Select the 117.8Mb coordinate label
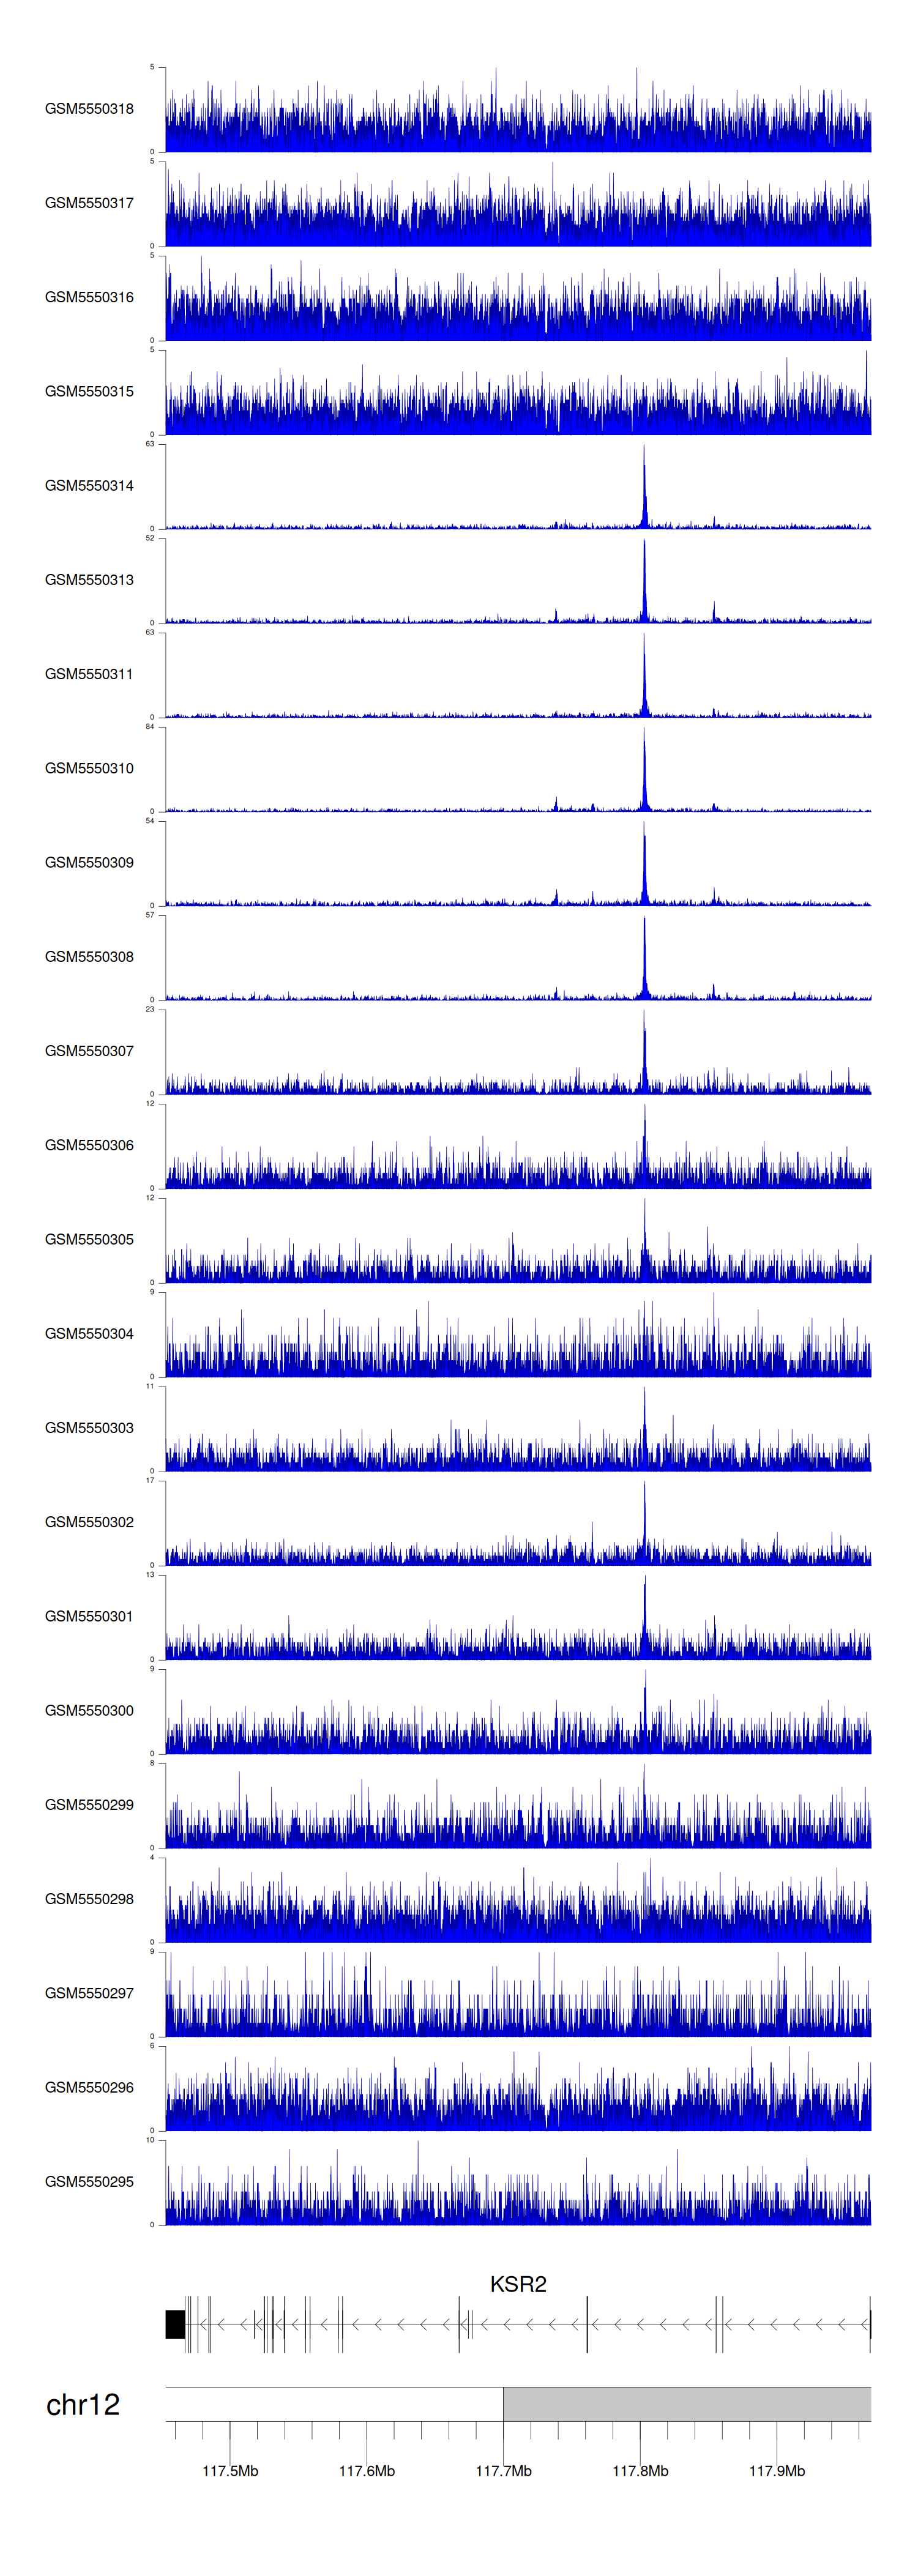 tap(640, 2471)
